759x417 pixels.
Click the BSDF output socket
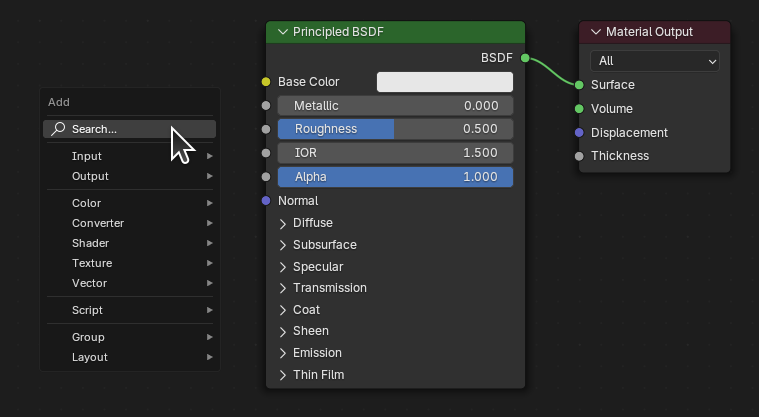[525, 59]
